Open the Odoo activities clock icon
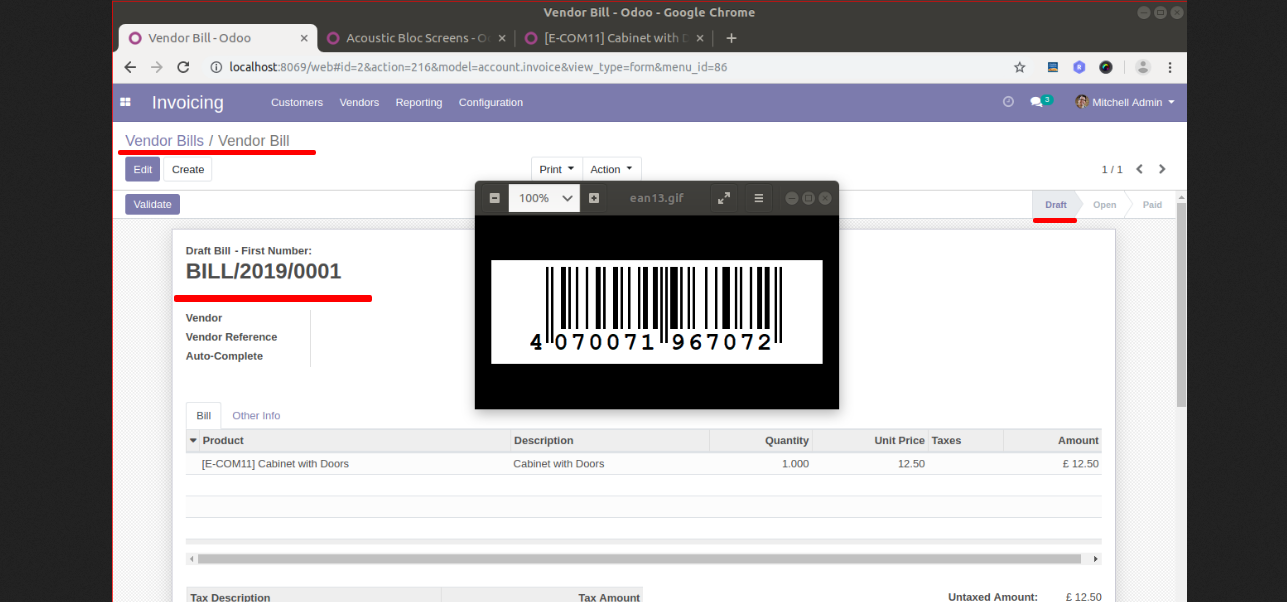The height and width of the screenshot is (602, 1287). [1008, 102]
